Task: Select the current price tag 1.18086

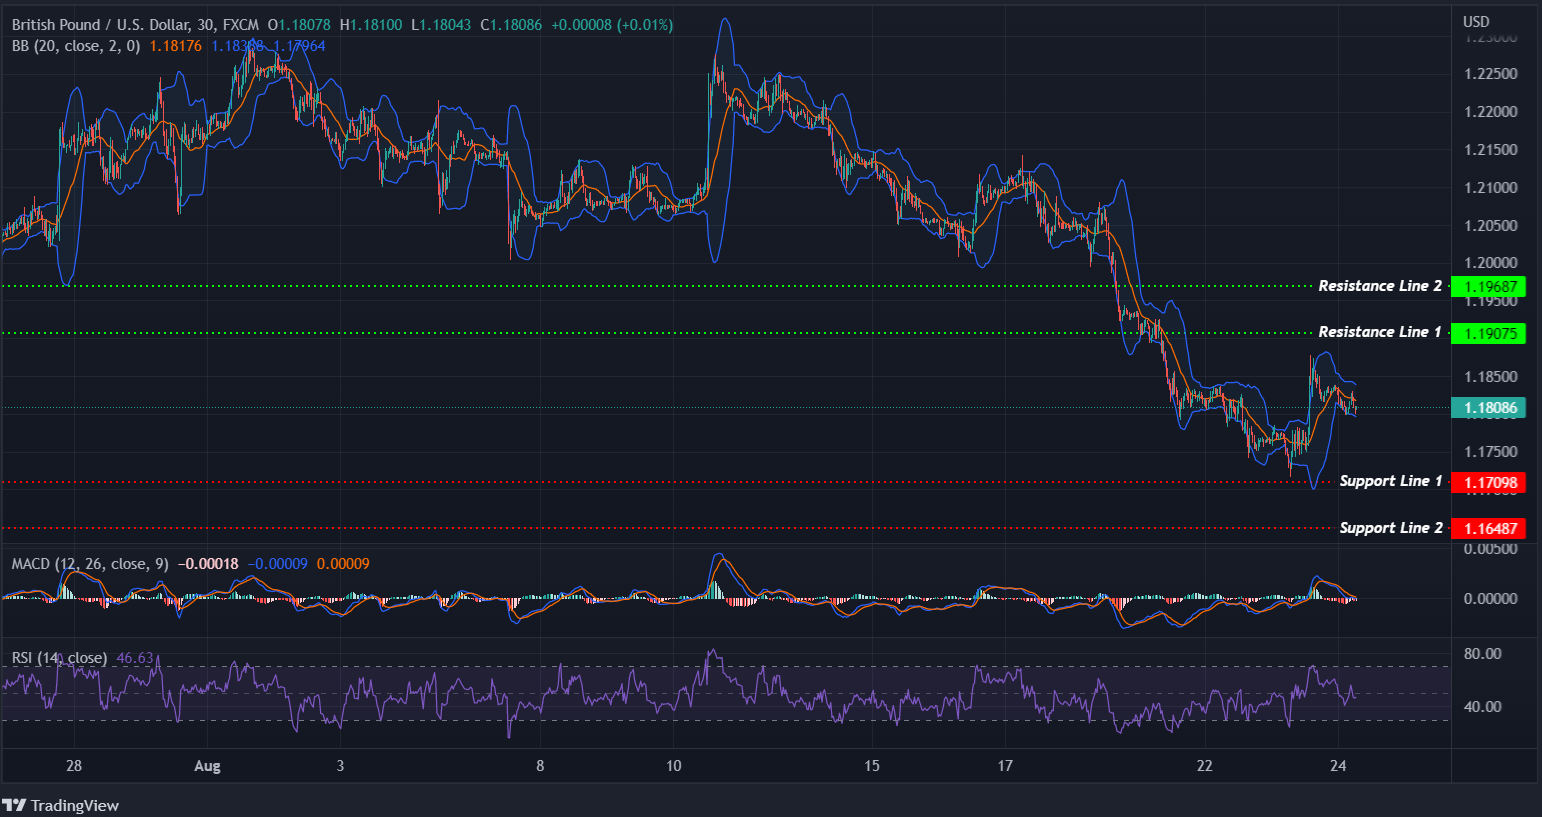Action: click(x=1489, y=407)
